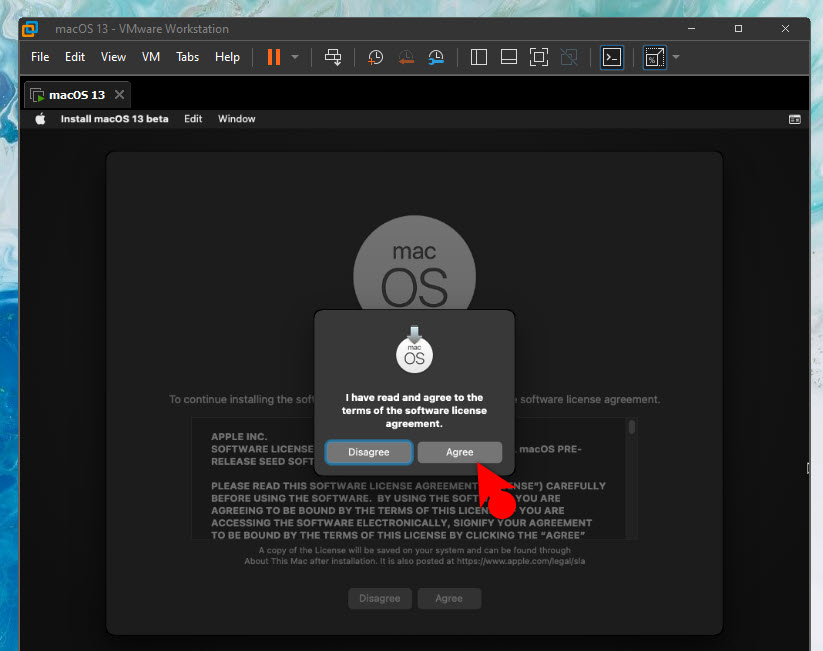This screenshot has height=651, width=823.
Task: Open the VMware Edit menu
Action: pos(75,57)
